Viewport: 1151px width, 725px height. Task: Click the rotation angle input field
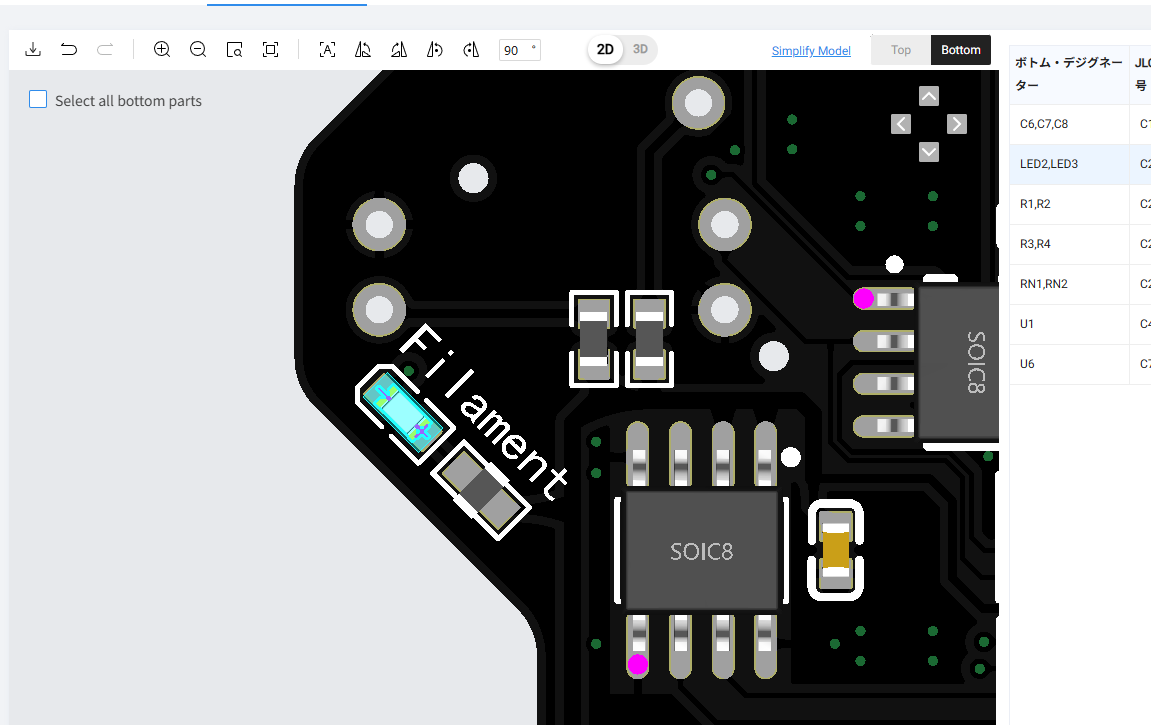coord(520,50)
